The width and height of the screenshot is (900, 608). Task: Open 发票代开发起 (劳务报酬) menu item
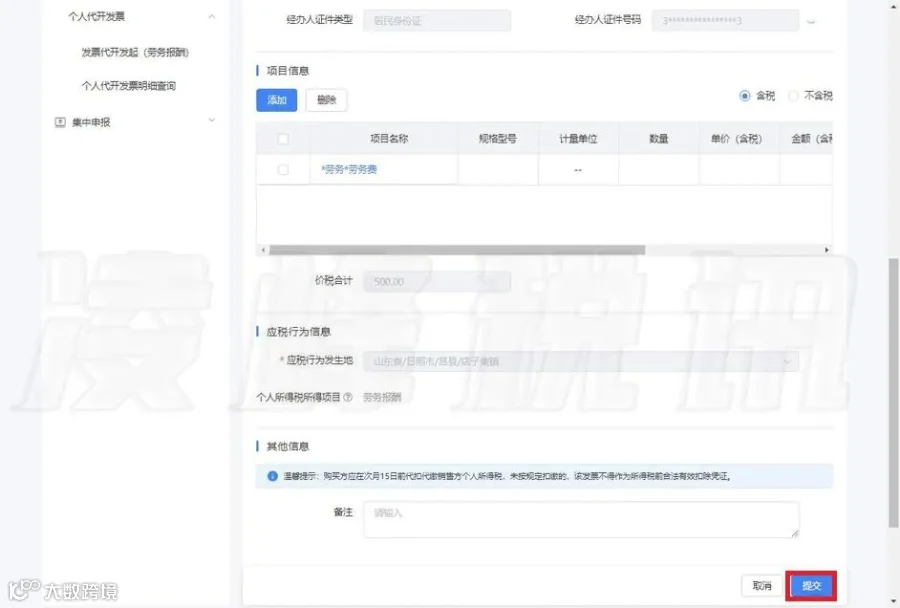[x=135, y=52]
